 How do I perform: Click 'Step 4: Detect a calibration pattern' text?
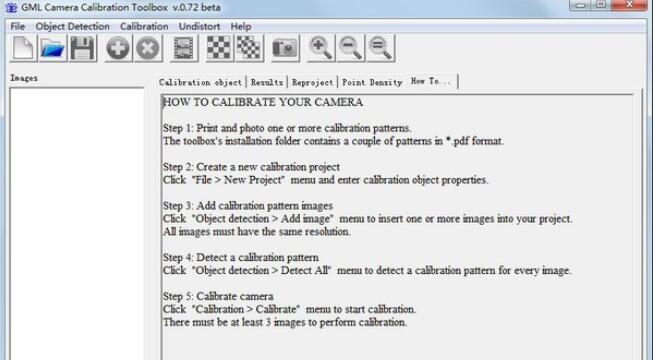click(241, 258)
